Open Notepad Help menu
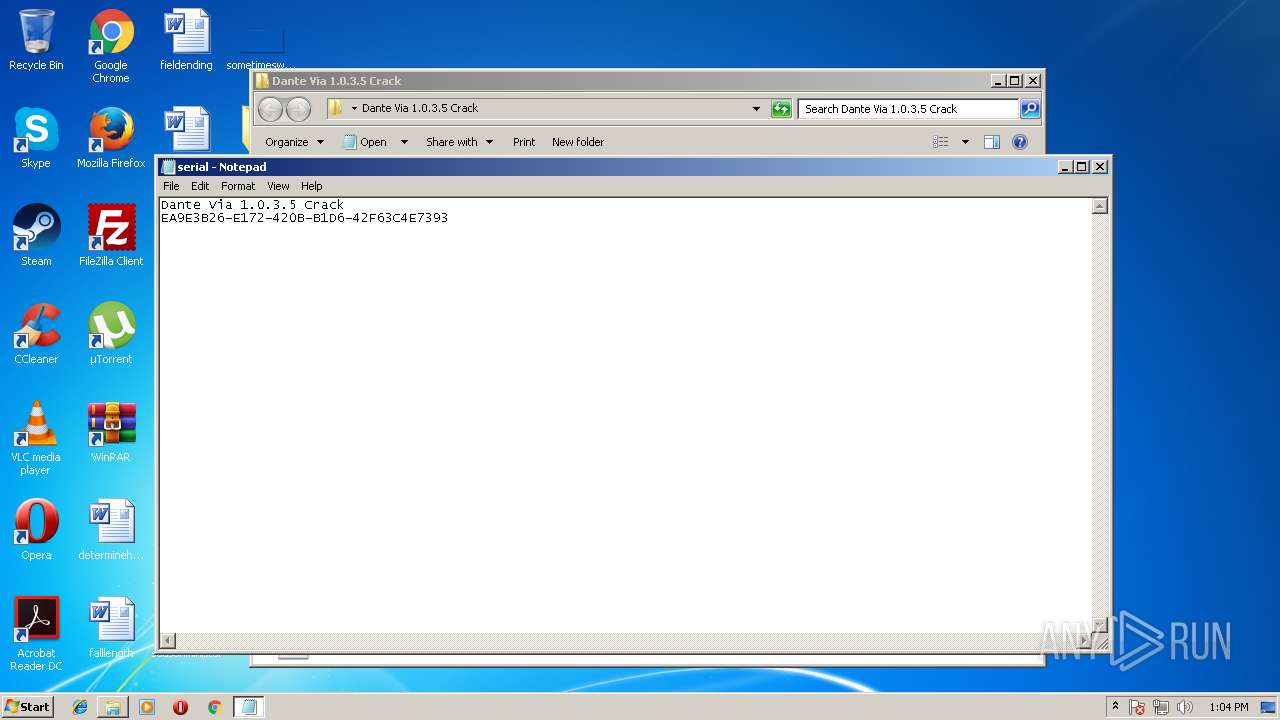Image resolution: width=1280 pixels, height=720 pixels. pyautogui.click(x=312, y=186)
